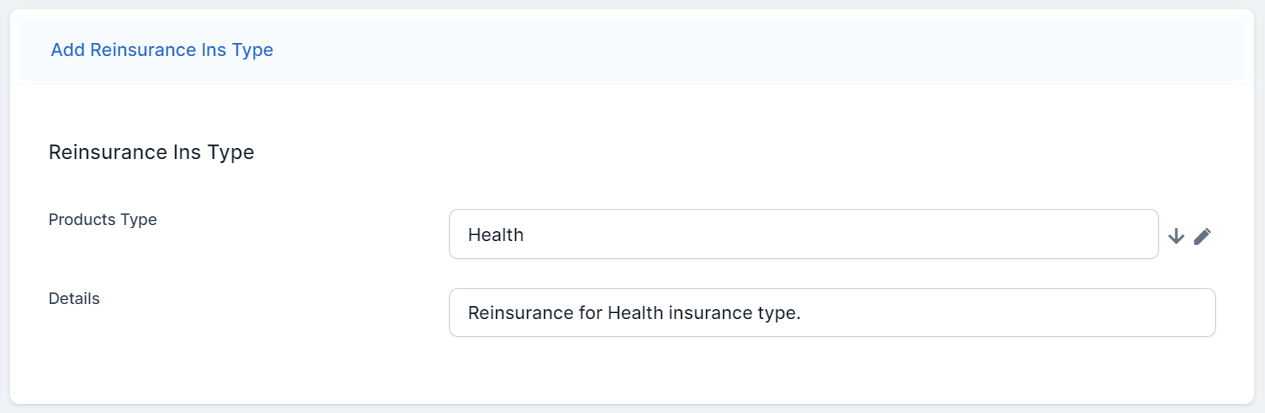Edit the Products Type using the pencil icon
Screen dimensions: 1265x413
(1202, 236)
